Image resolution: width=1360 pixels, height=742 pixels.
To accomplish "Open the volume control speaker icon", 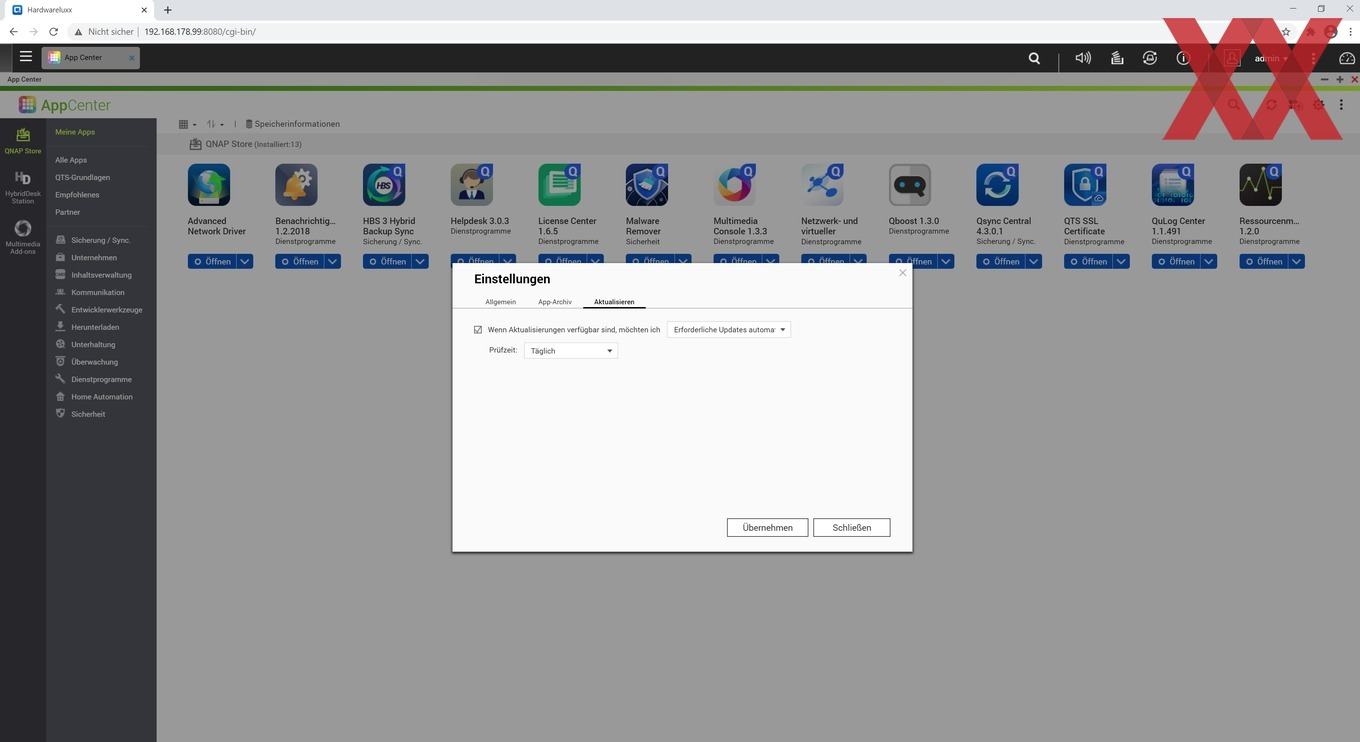I will pos(1083,58).
